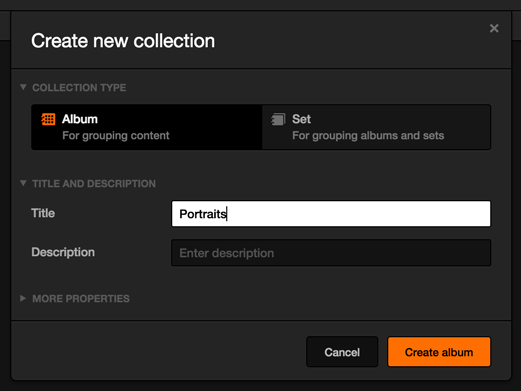Expand the More Properties disclosure triangle
Screen dimensions: 521x391
tap(23, 298)
